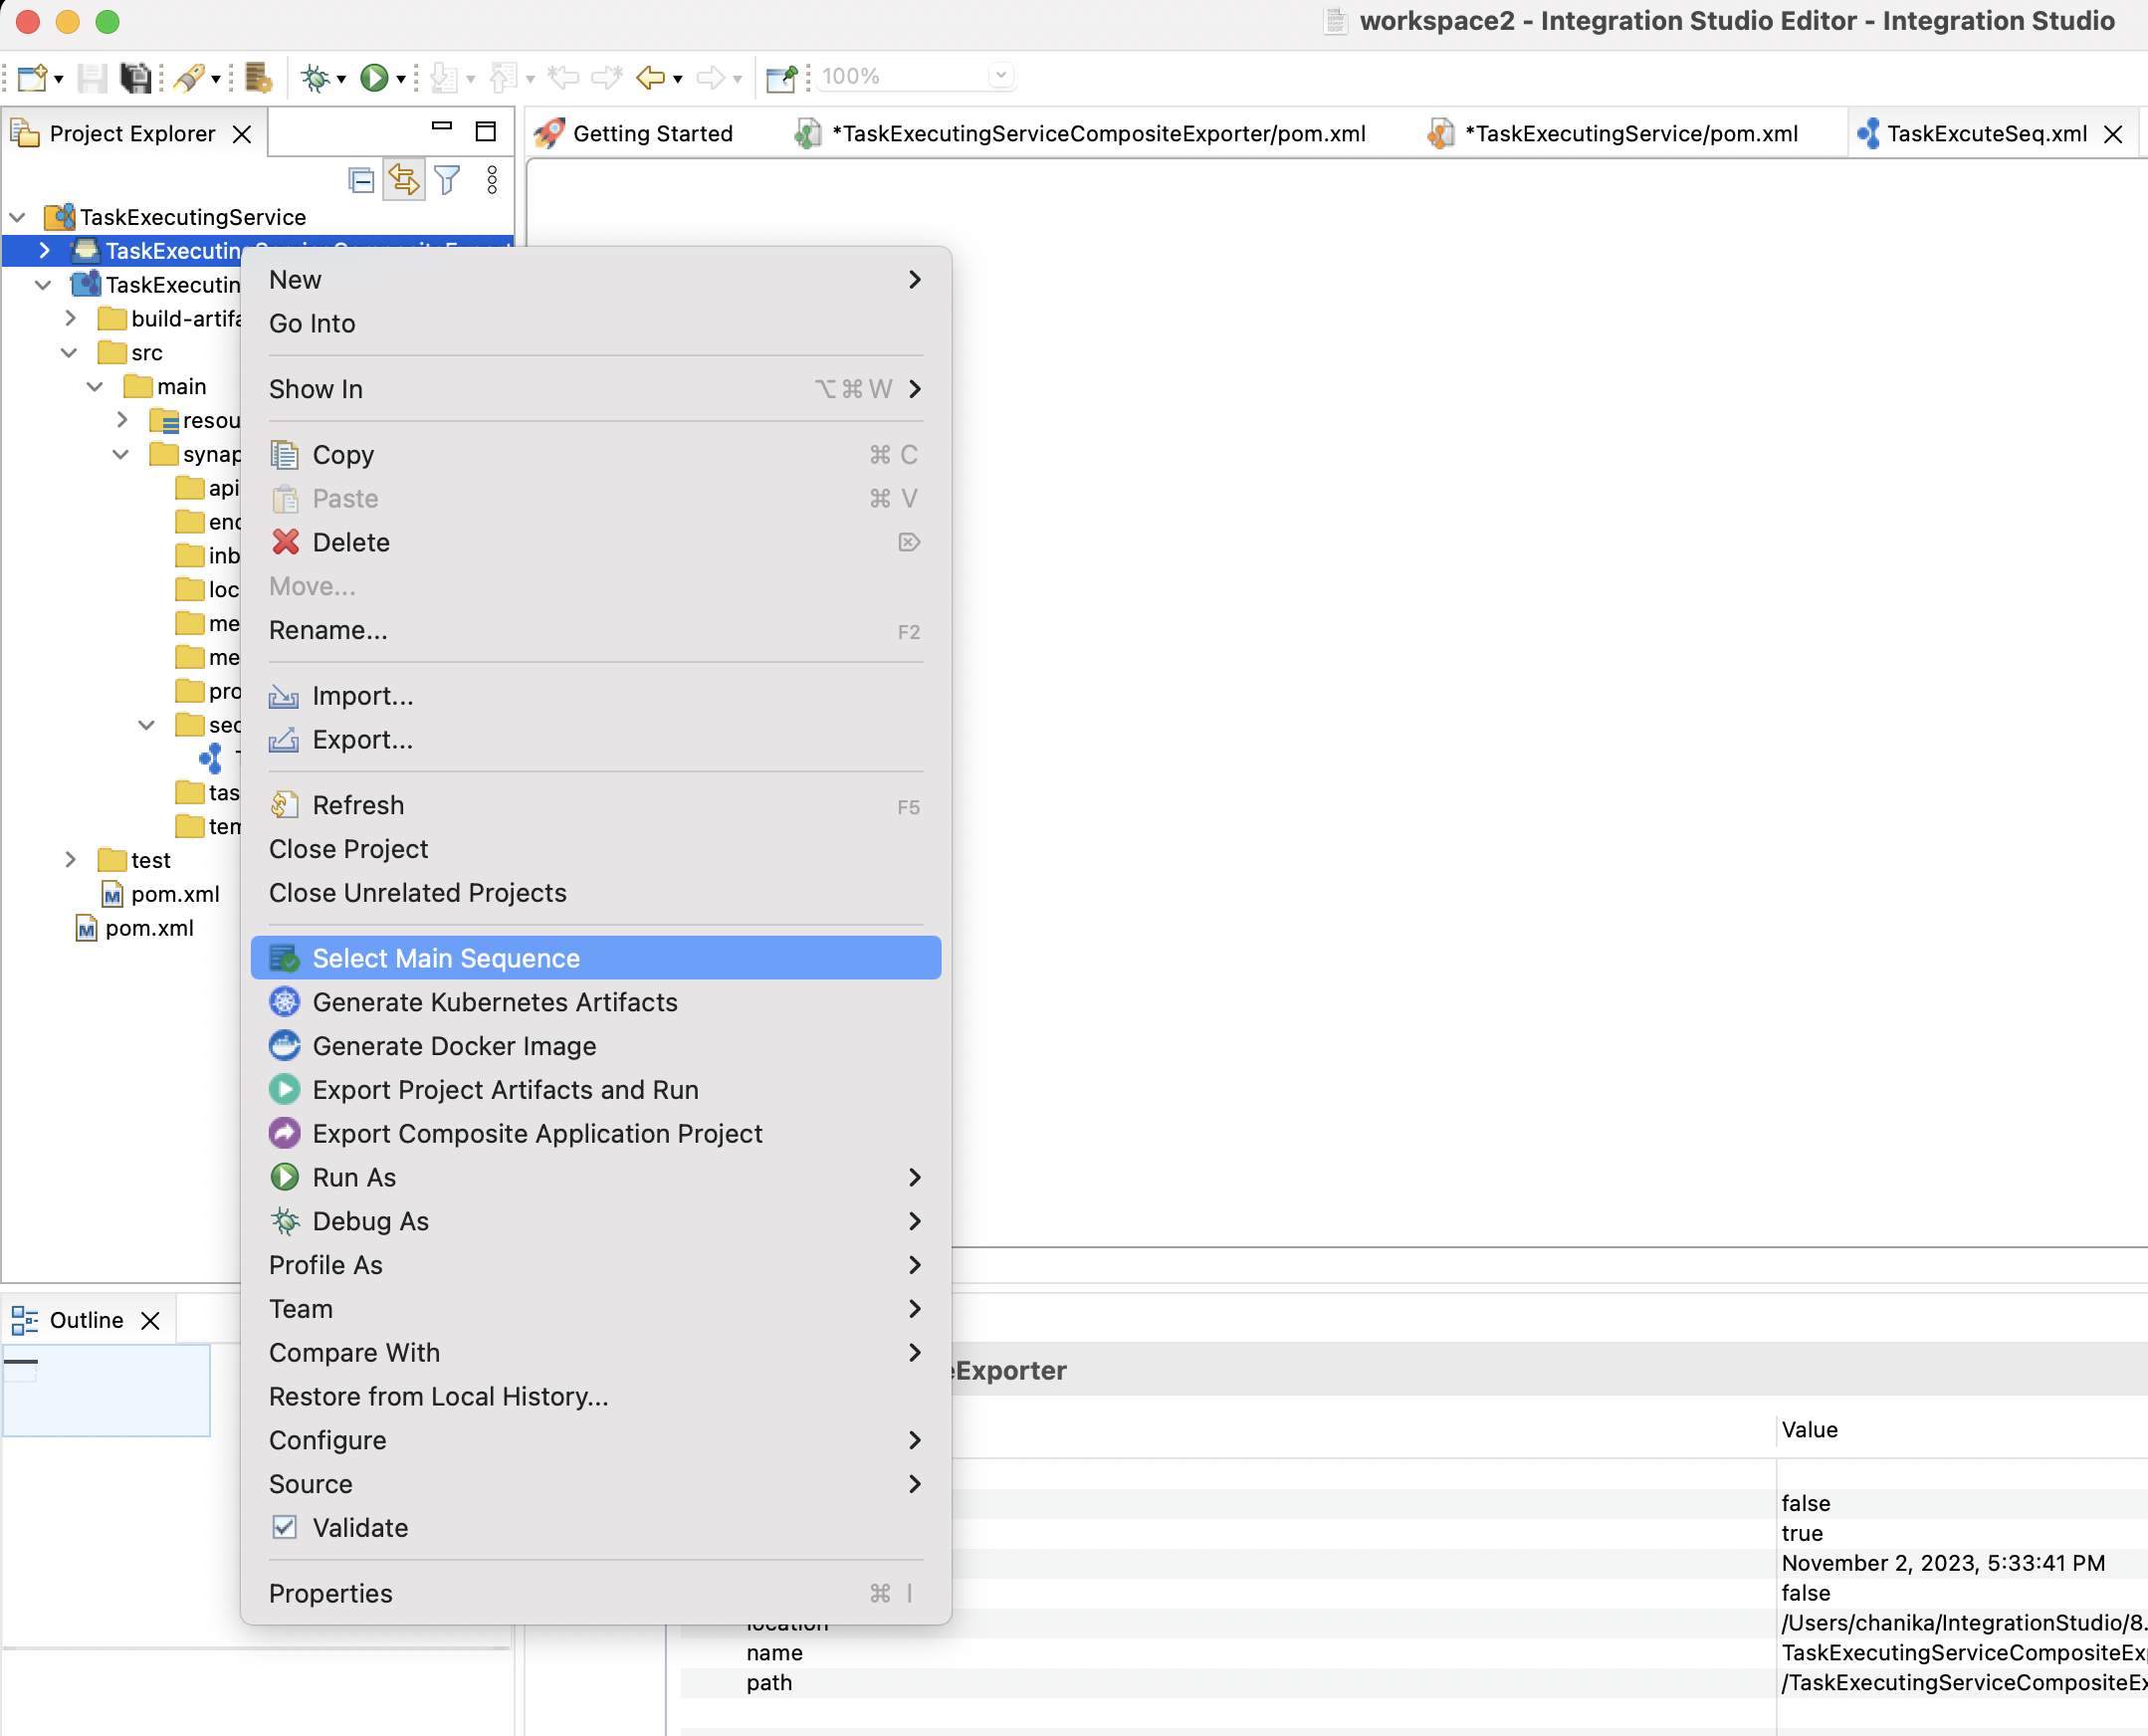Screen dimensions: 2148x1736
Task: Click the flashlight Search toolbar icon
Action: 189,77
